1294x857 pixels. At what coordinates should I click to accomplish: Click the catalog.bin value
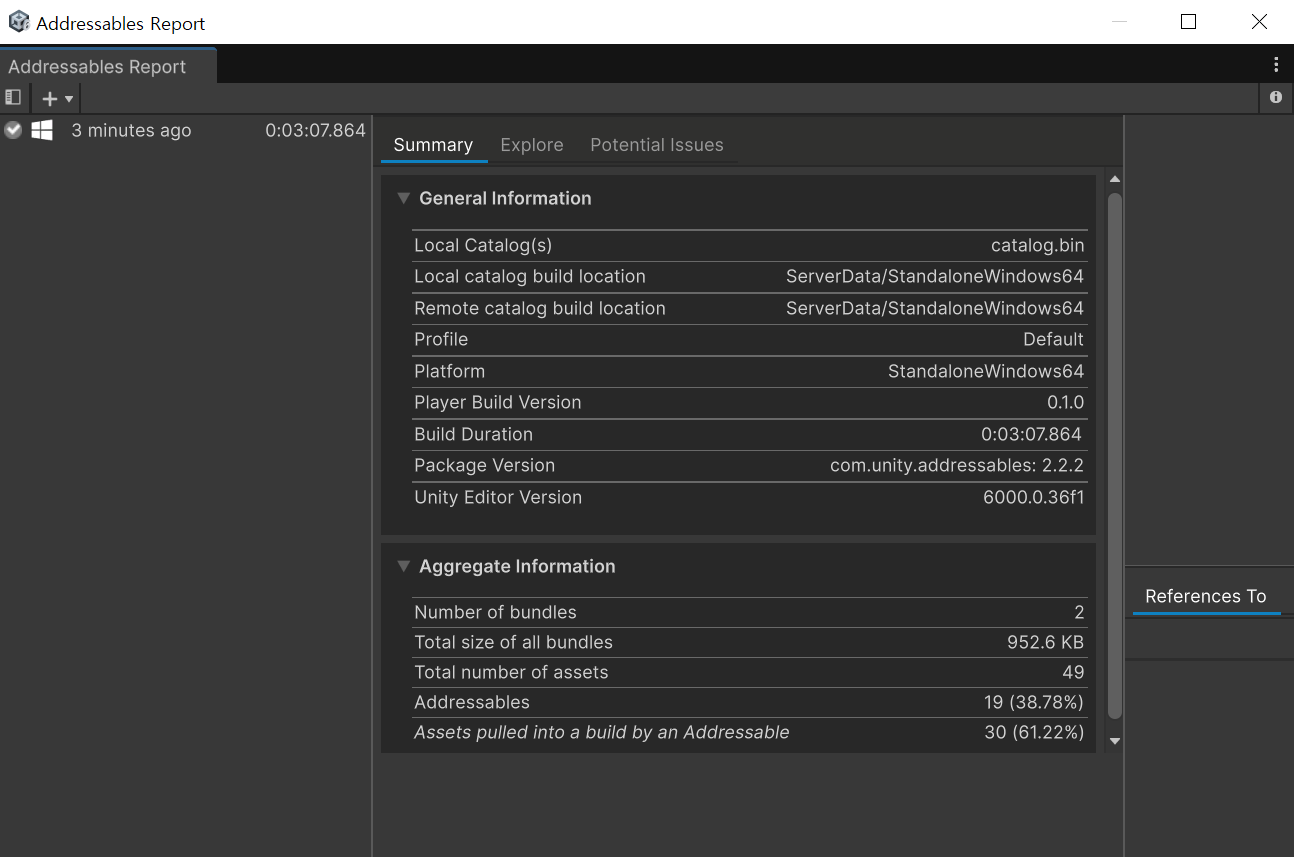(1037, 245)
